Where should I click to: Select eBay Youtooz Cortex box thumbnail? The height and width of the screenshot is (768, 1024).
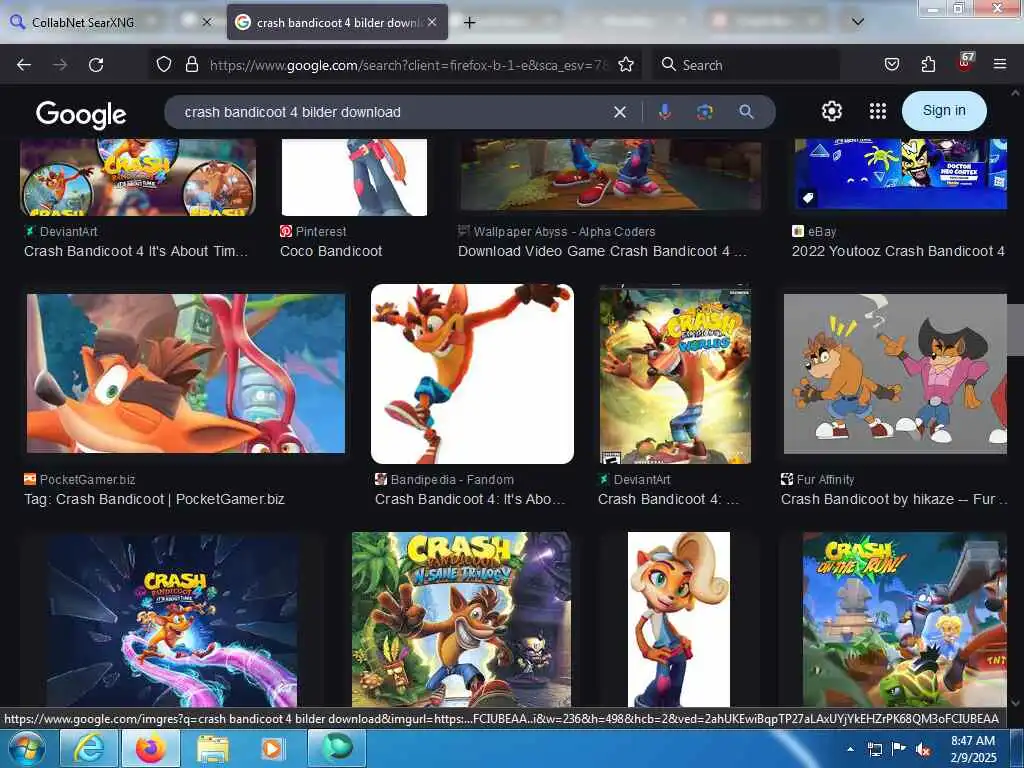point(901,174)
